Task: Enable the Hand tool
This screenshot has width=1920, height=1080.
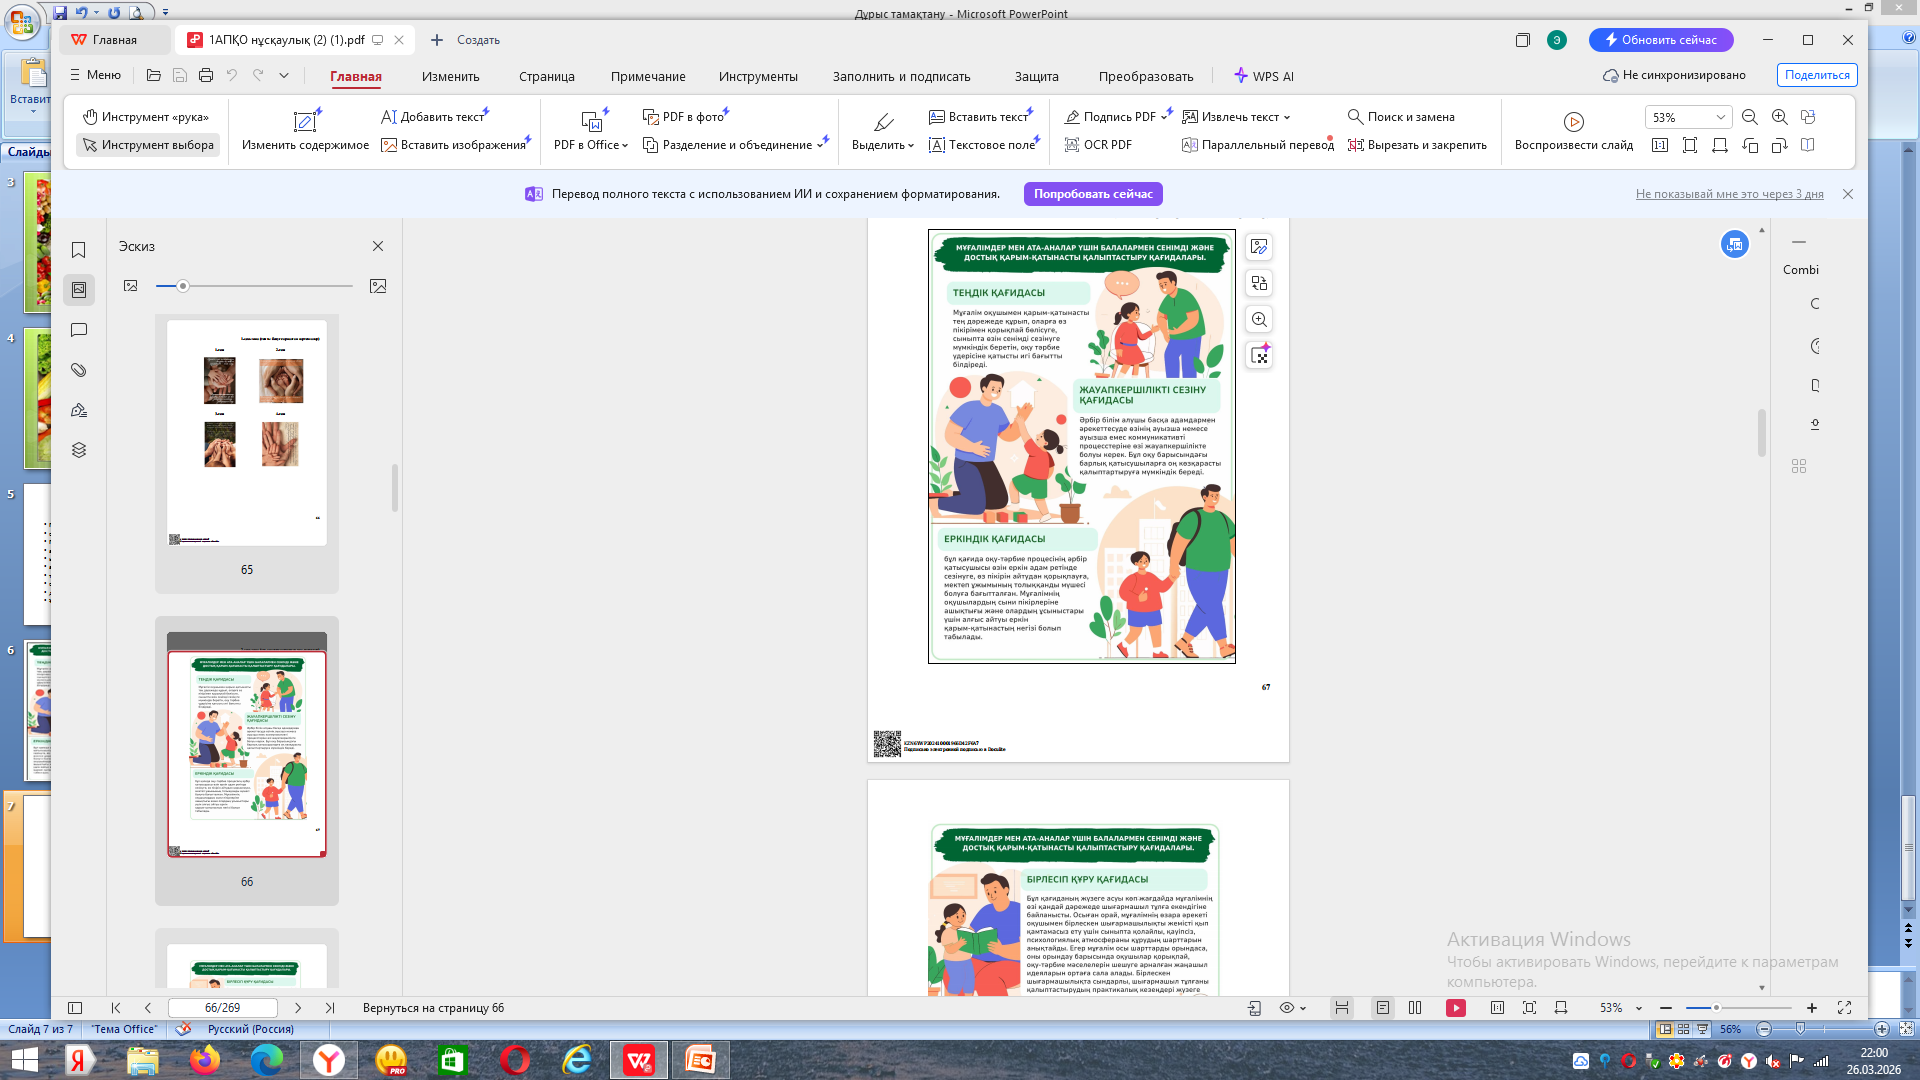Action: tap(146, 117)
